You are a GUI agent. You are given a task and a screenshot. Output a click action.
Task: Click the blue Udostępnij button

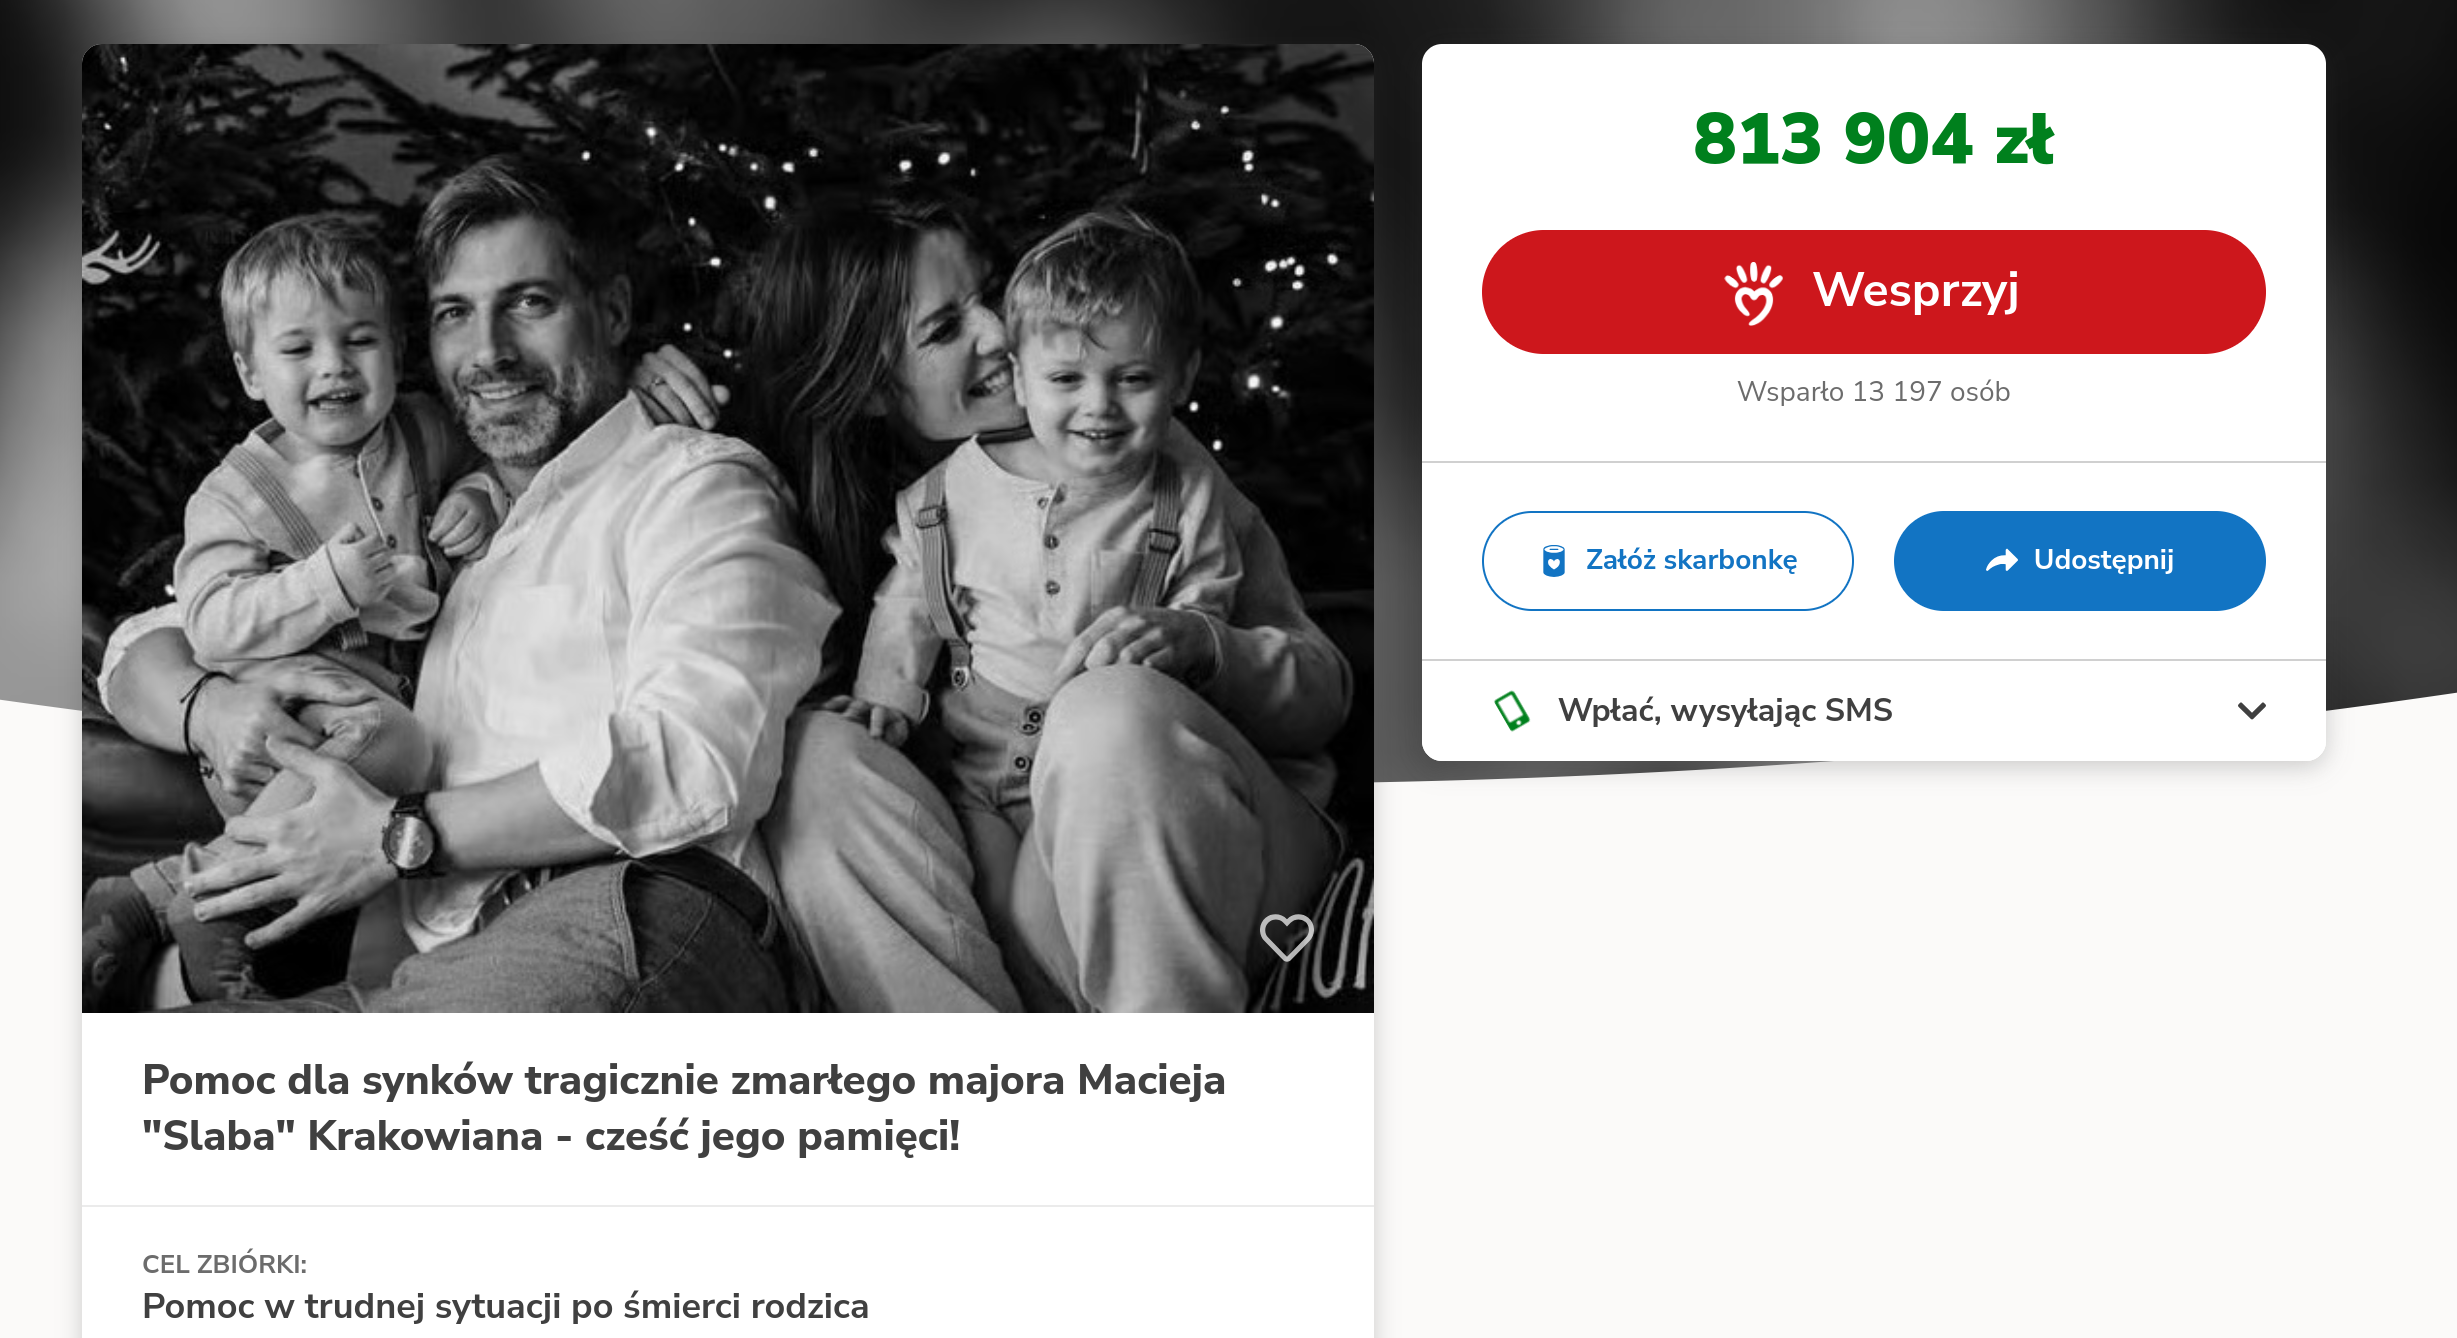click(2079, 561)
